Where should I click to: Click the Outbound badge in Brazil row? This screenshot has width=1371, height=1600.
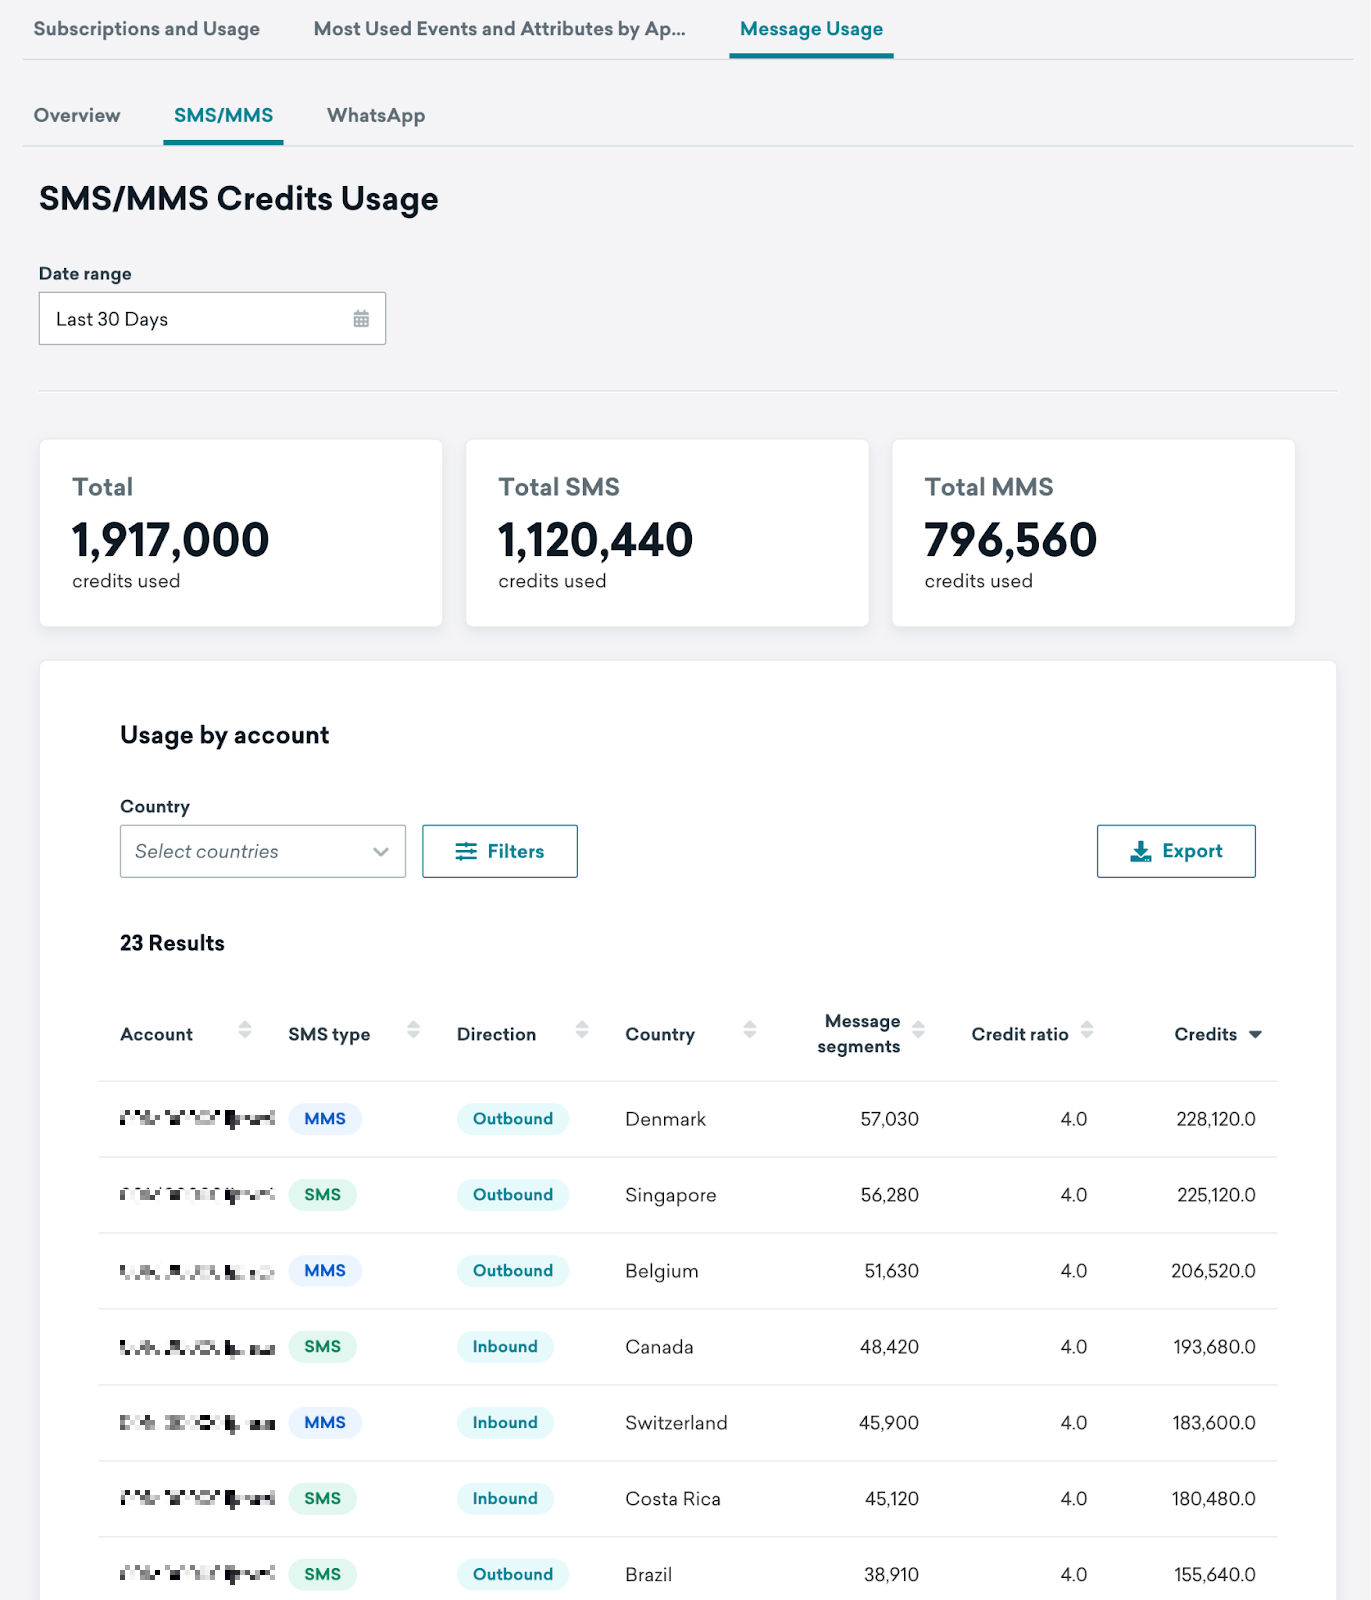pyautogui.click(x=513, y=1575)
